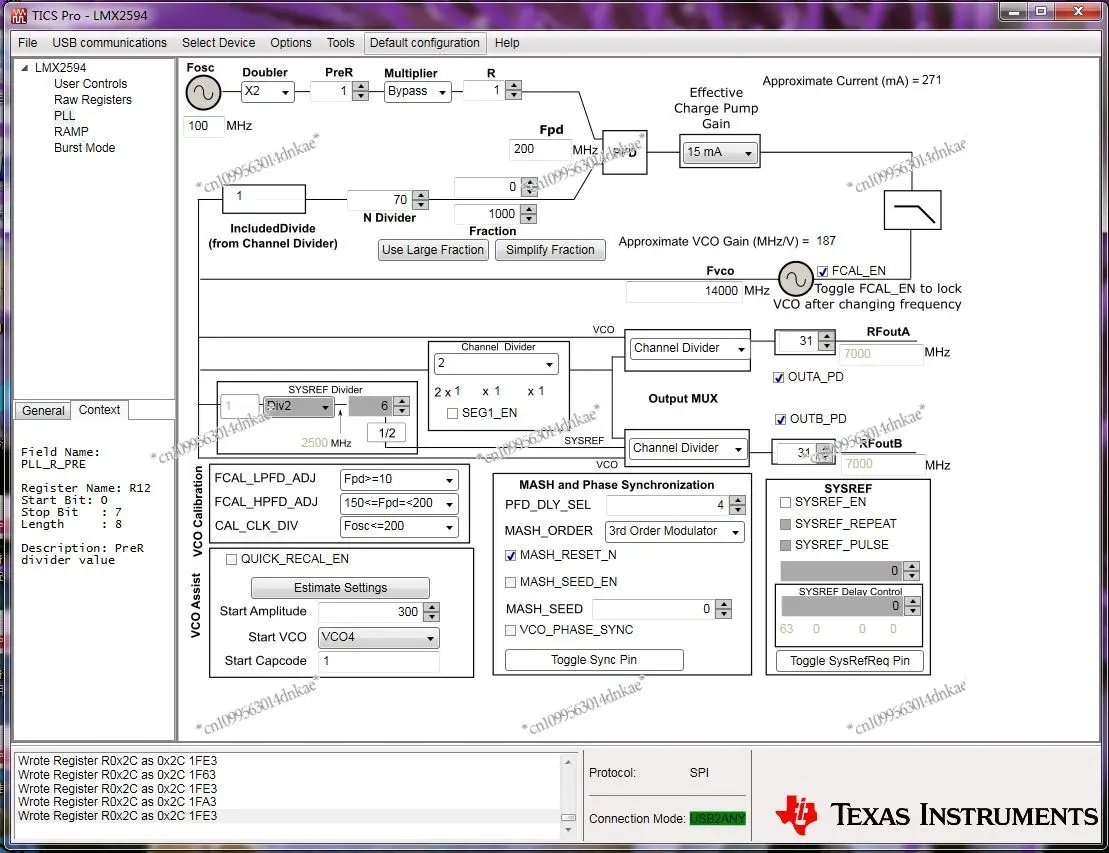Open the RFoutB output MUX dropdown
Screen dimensions: 1109x853
coord(687,448)
